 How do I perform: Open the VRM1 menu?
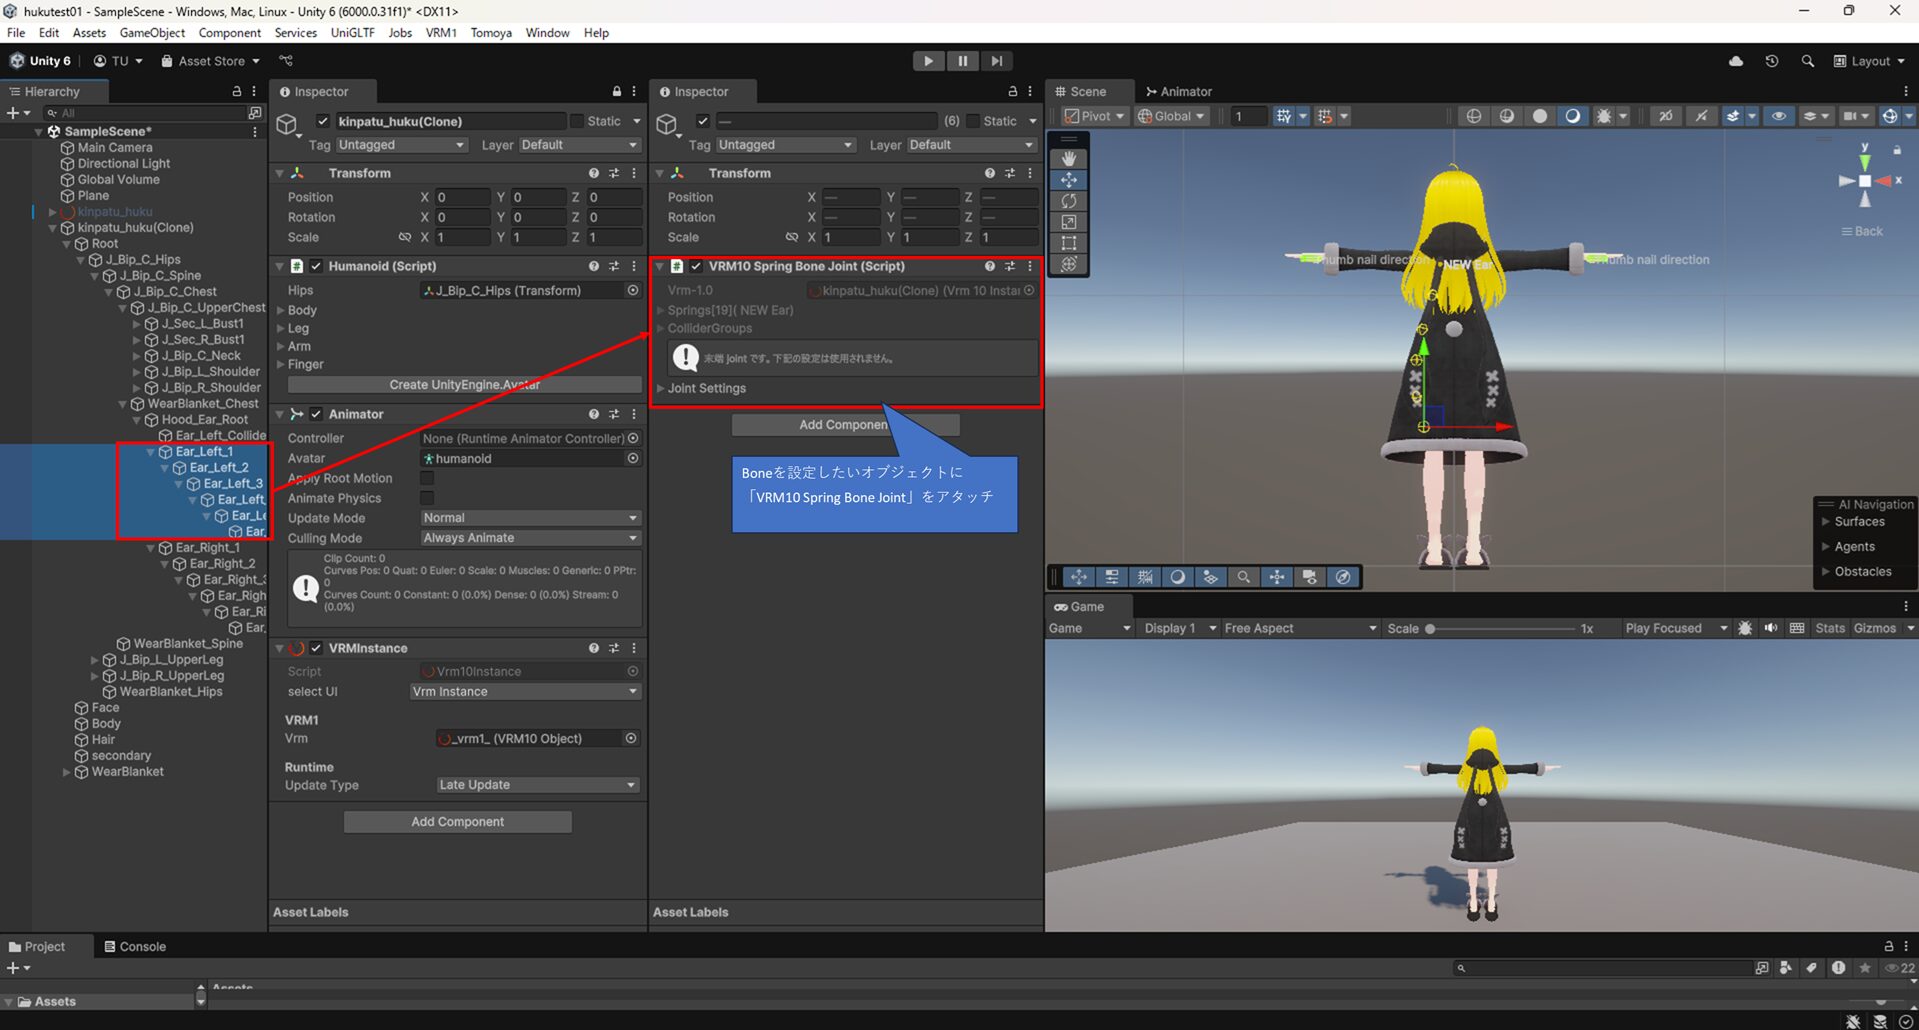coord(441,33)
